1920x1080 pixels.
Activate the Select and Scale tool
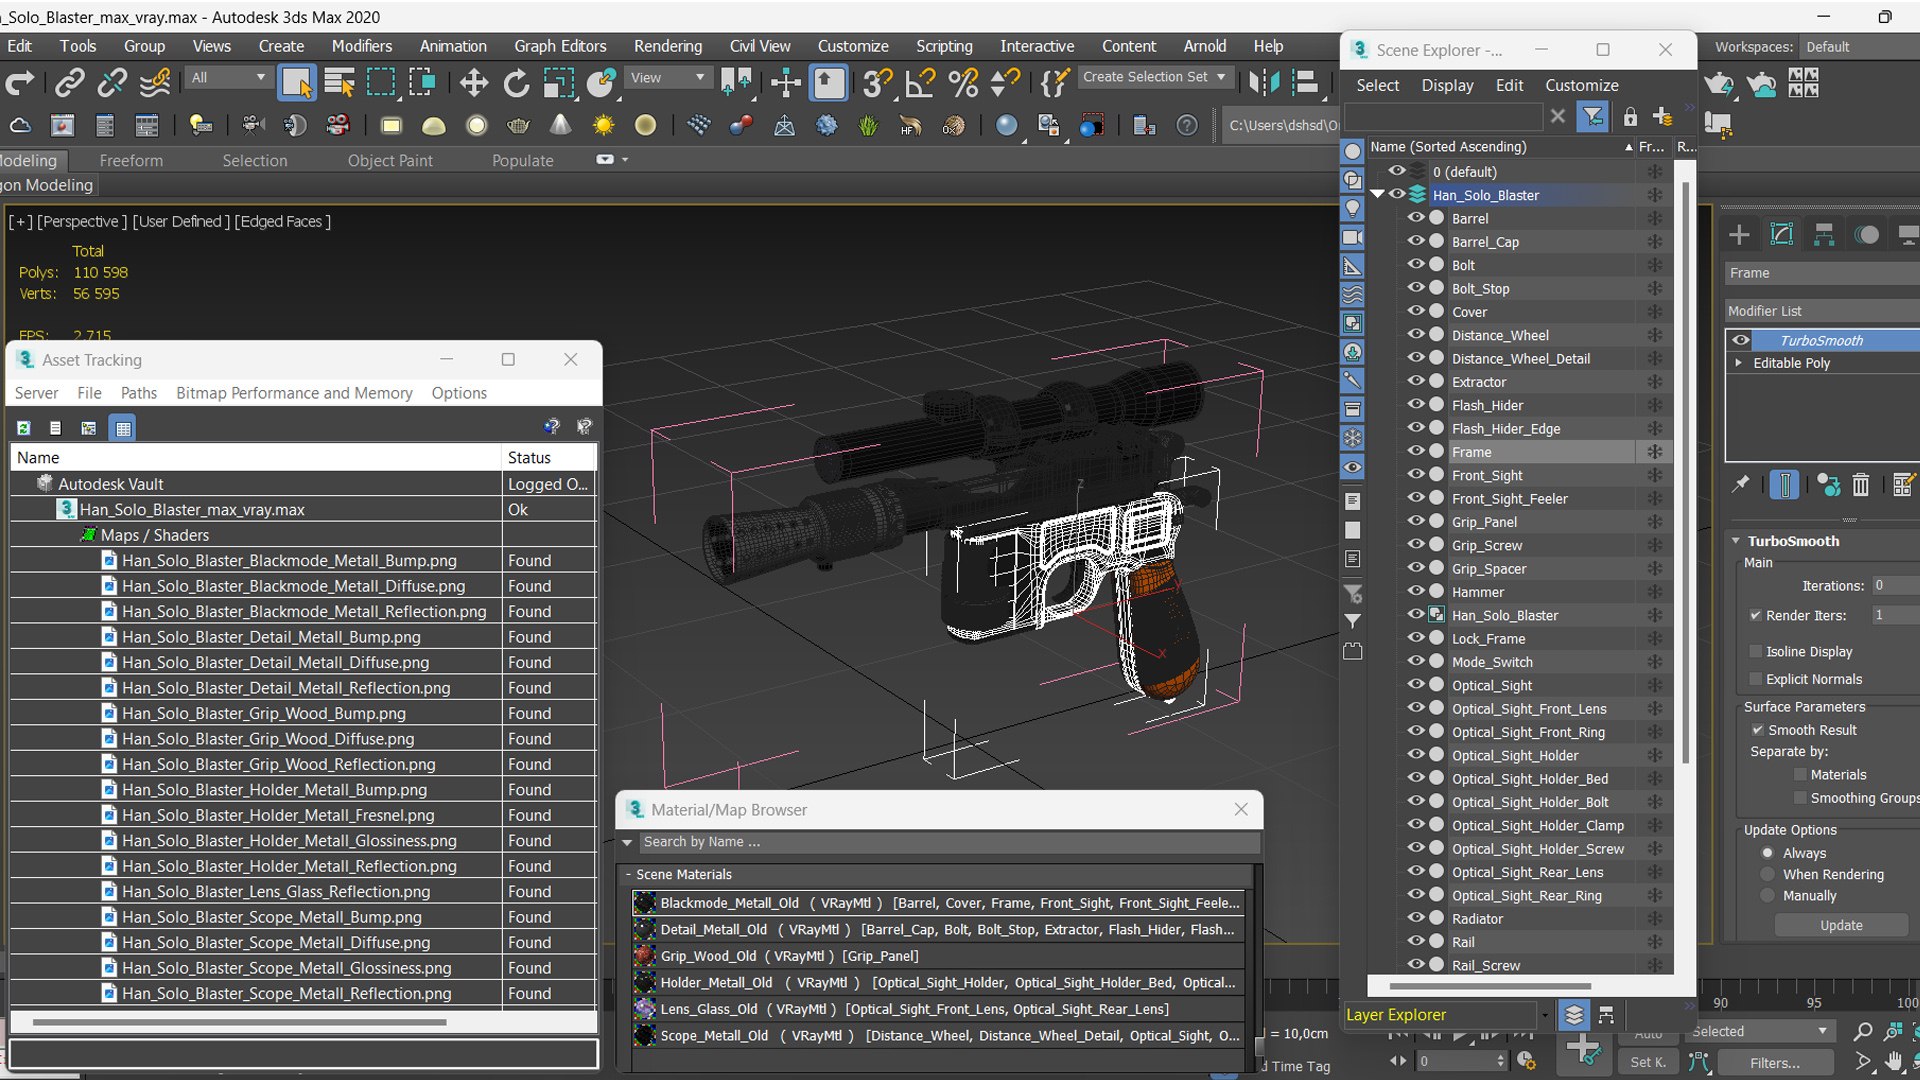pyautogui.click(x=558, y=83)
